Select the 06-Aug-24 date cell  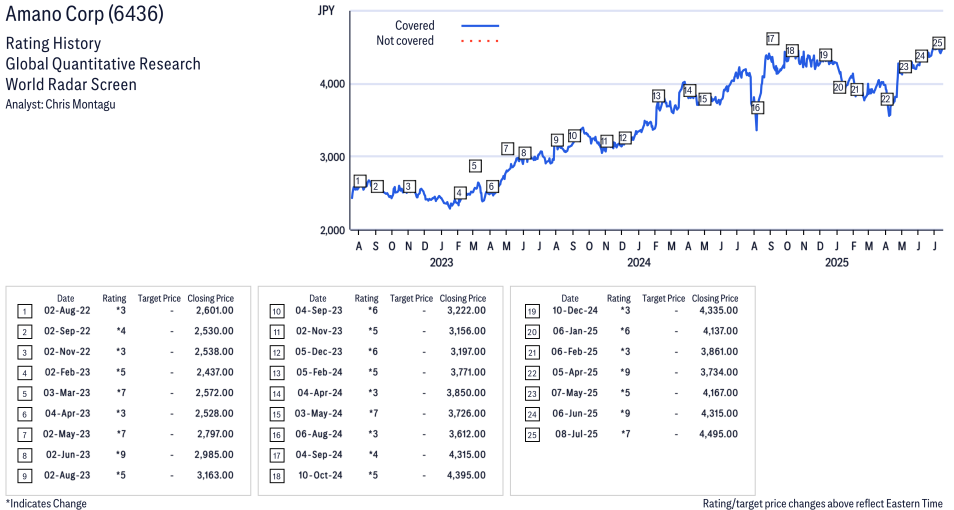(x=319, y=435)
